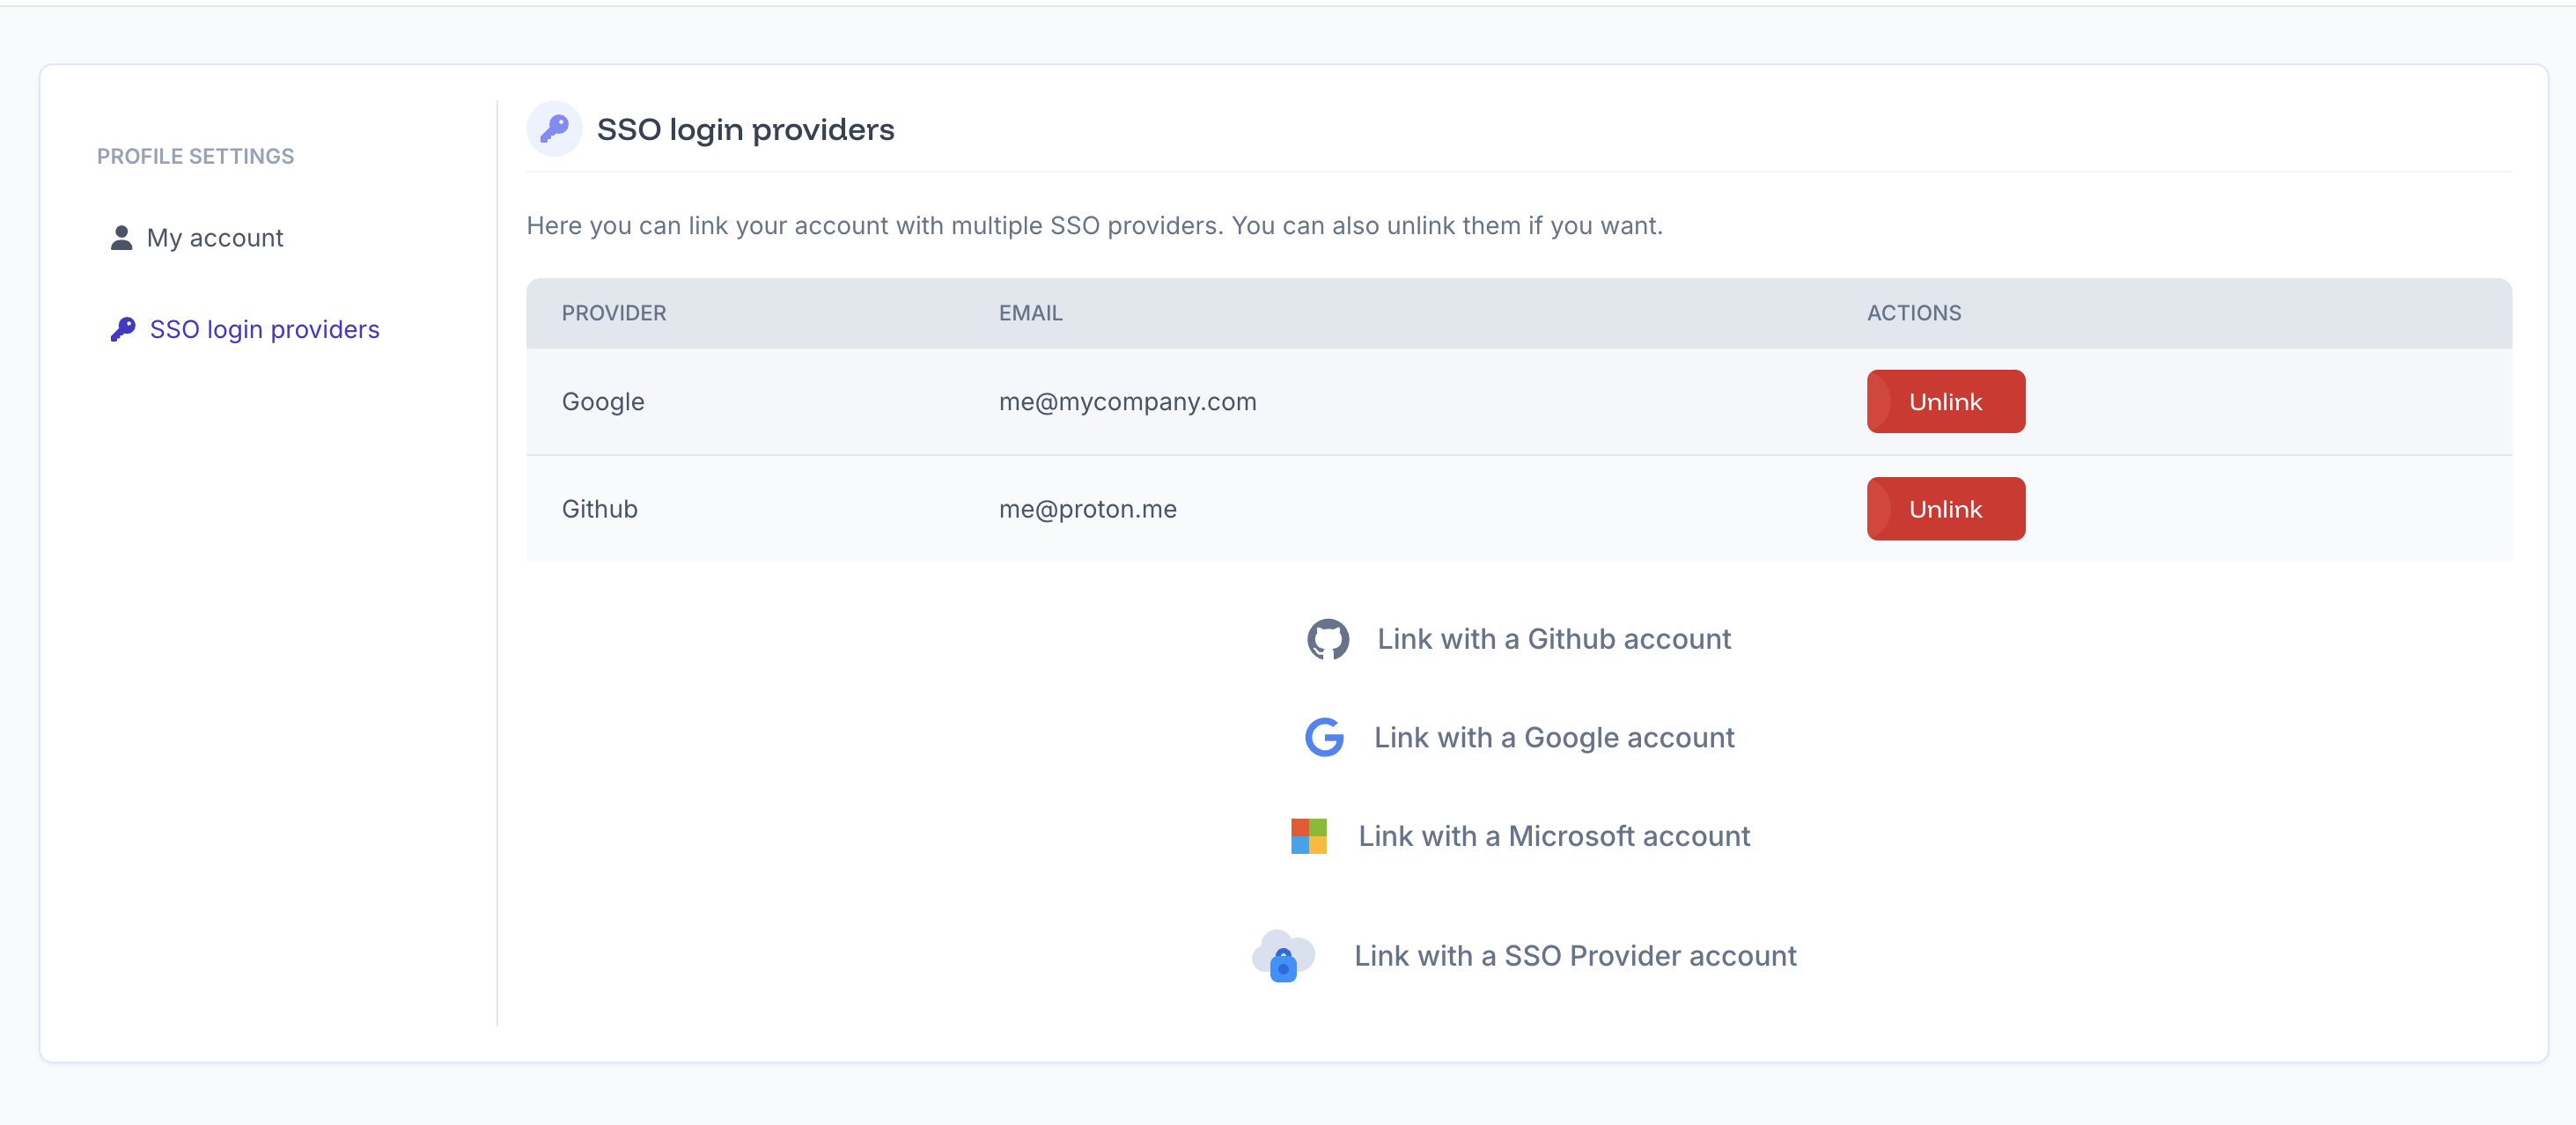Screen dimensions: 2576x1125
Task: Unlink the Github provider
Action: [x=1945, y=509]
